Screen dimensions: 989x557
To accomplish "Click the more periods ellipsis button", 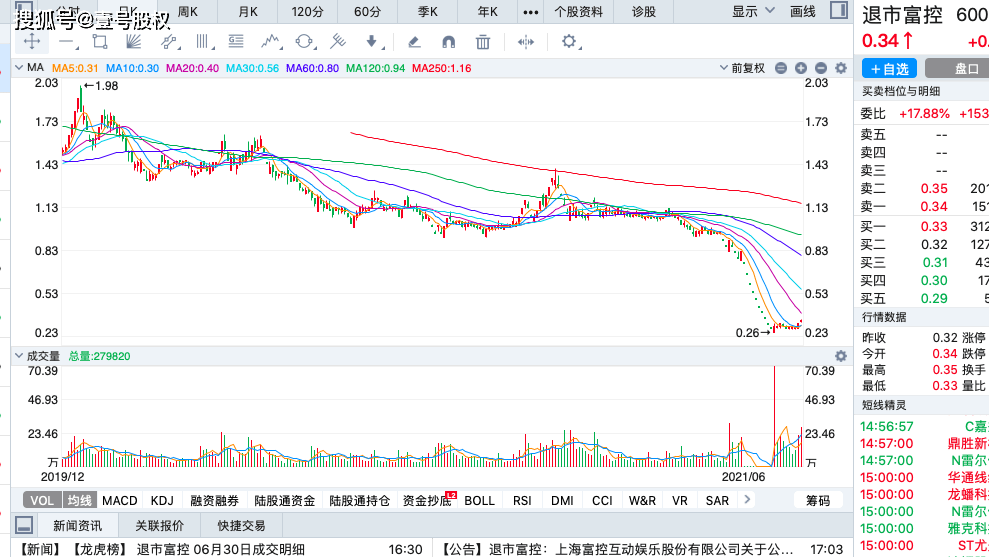I will tap(531, 12).
